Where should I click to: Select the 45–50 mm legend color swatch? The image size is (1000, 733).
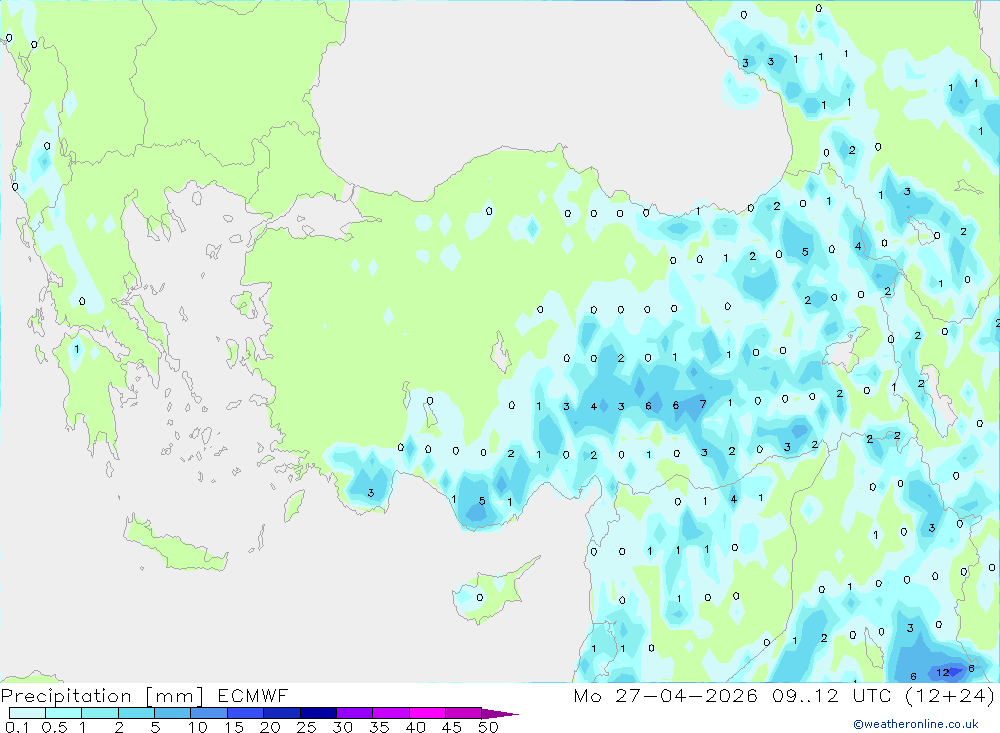pyautogui.click(x=464, y=713)
